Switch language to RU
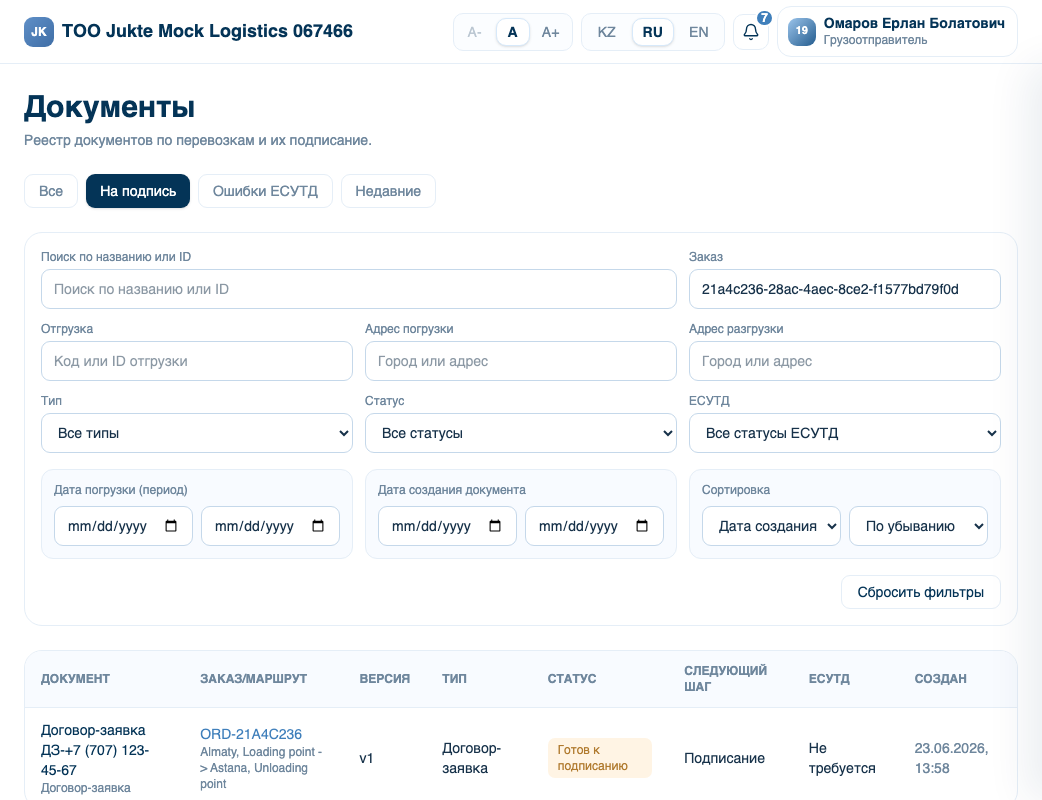Screen dimensions: 1042x800 click(x=653, y=32)
